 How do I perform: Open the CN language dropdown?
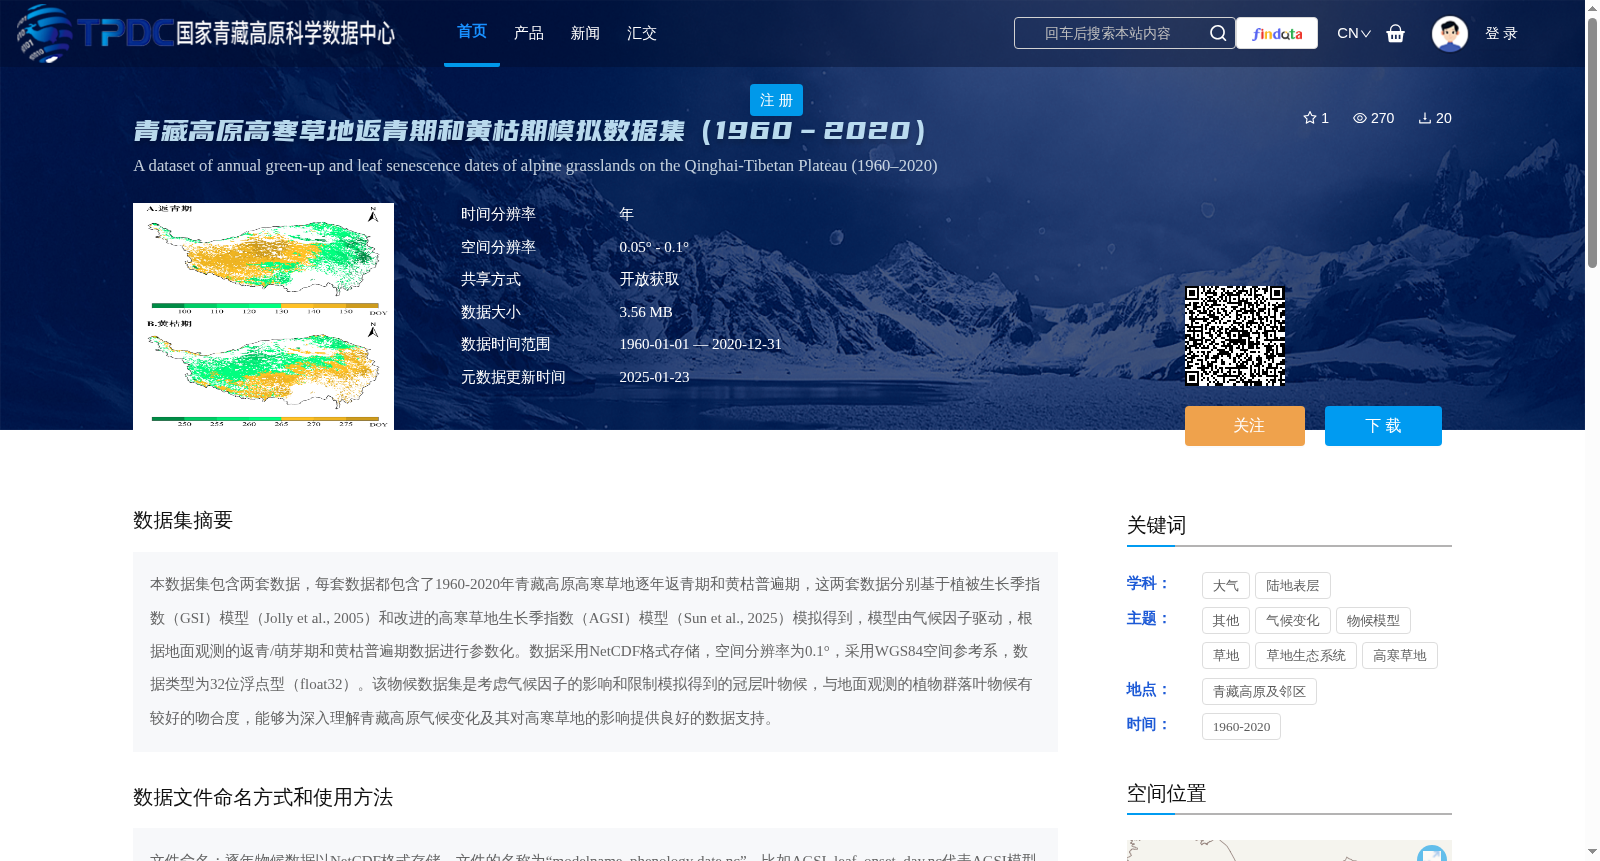coord(1354,33)
